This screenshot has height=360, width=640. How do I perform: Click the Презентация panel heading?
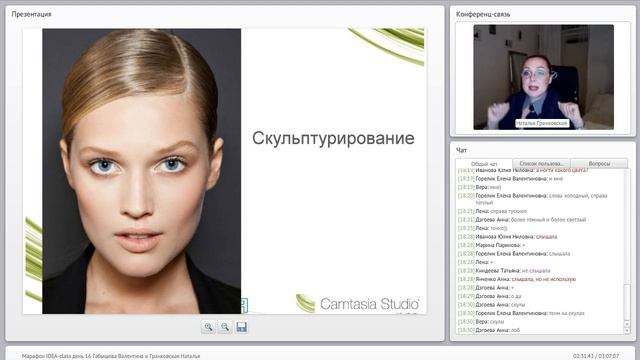point(31,14)
